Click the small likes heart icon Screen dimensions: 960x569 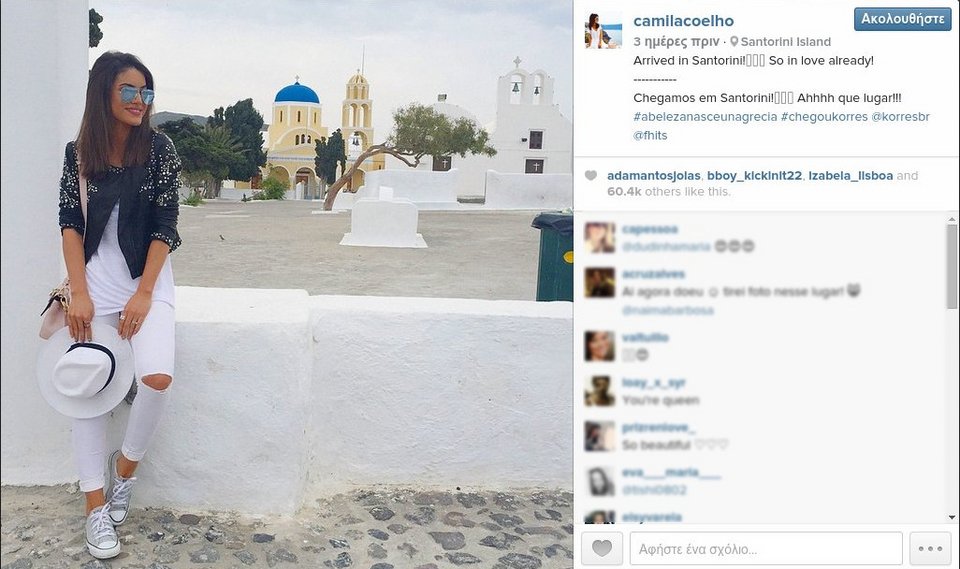pos(590,176)
